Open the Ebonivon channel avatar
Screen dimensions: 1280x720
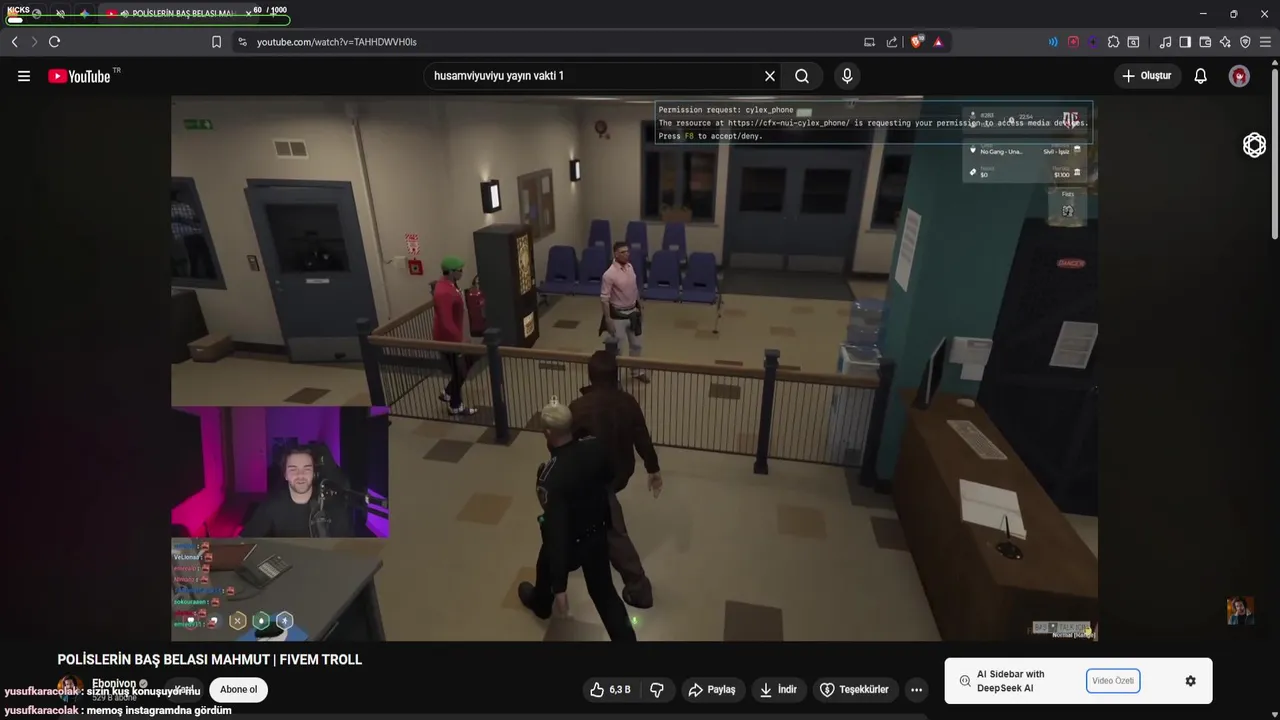pos(70,686)
